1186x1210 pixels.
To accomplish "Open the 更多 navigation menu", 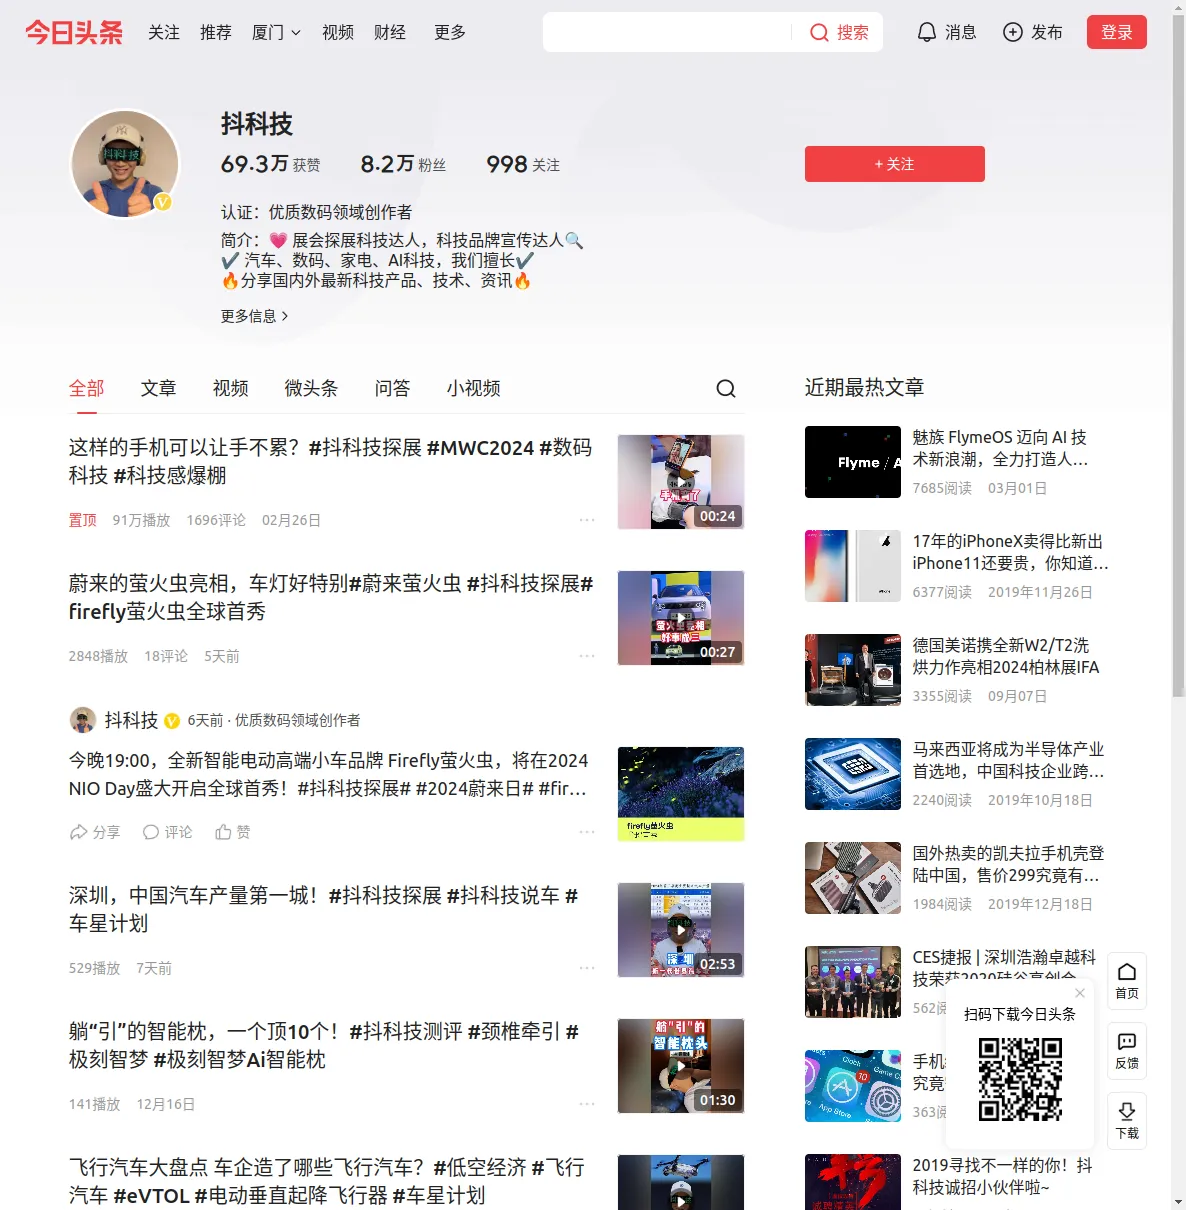I will coord(450,32).
